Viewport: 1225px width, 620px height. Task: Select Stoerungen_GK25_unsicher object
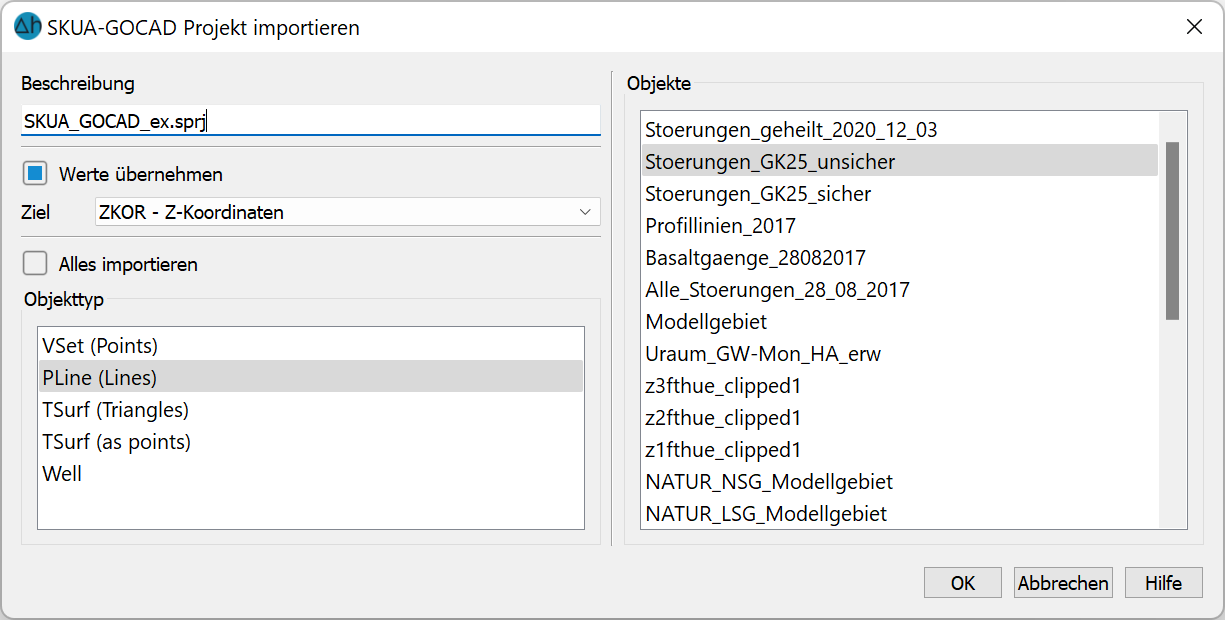click(x=900, y=161)
